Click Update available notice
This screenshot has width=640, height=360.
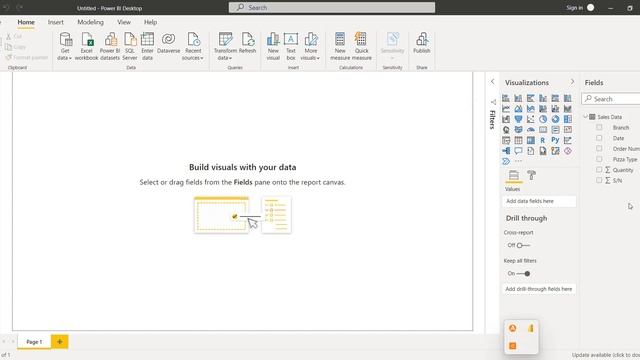click(x=606, y=355)
